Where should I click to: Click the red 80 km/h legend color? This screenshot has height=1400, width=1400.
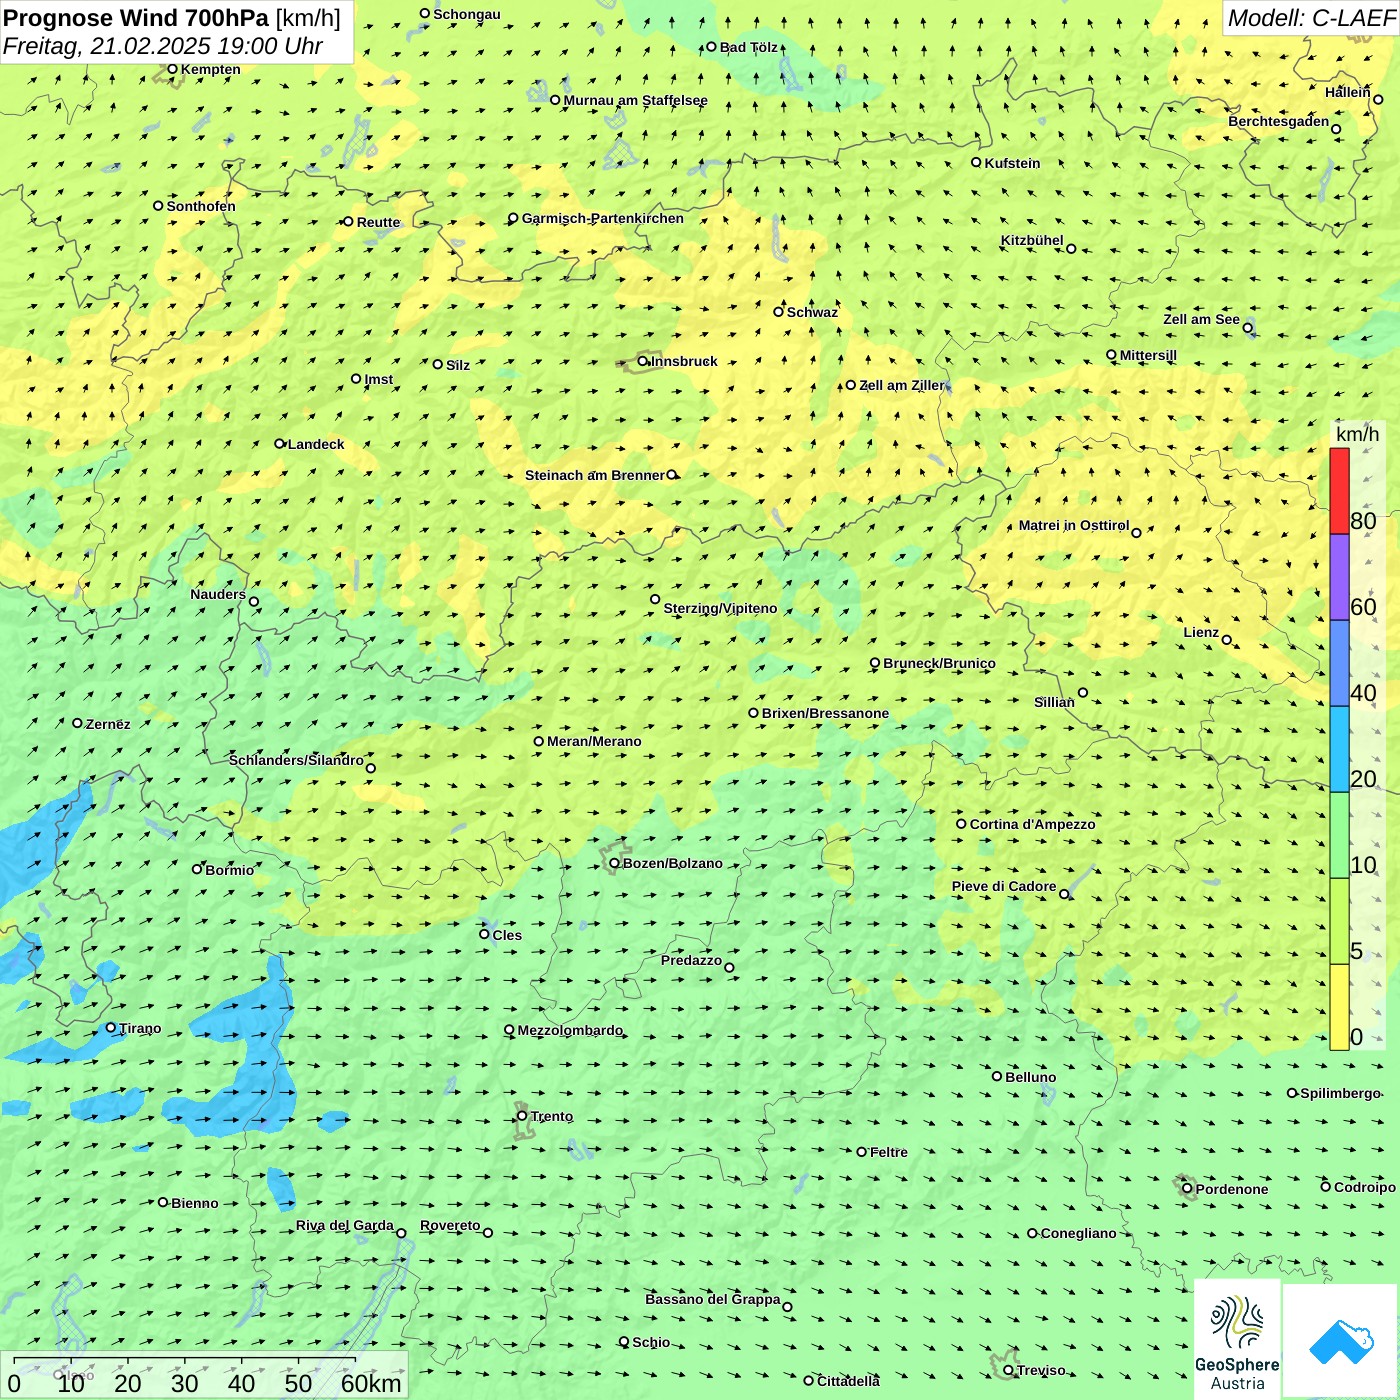point(1339,491)
